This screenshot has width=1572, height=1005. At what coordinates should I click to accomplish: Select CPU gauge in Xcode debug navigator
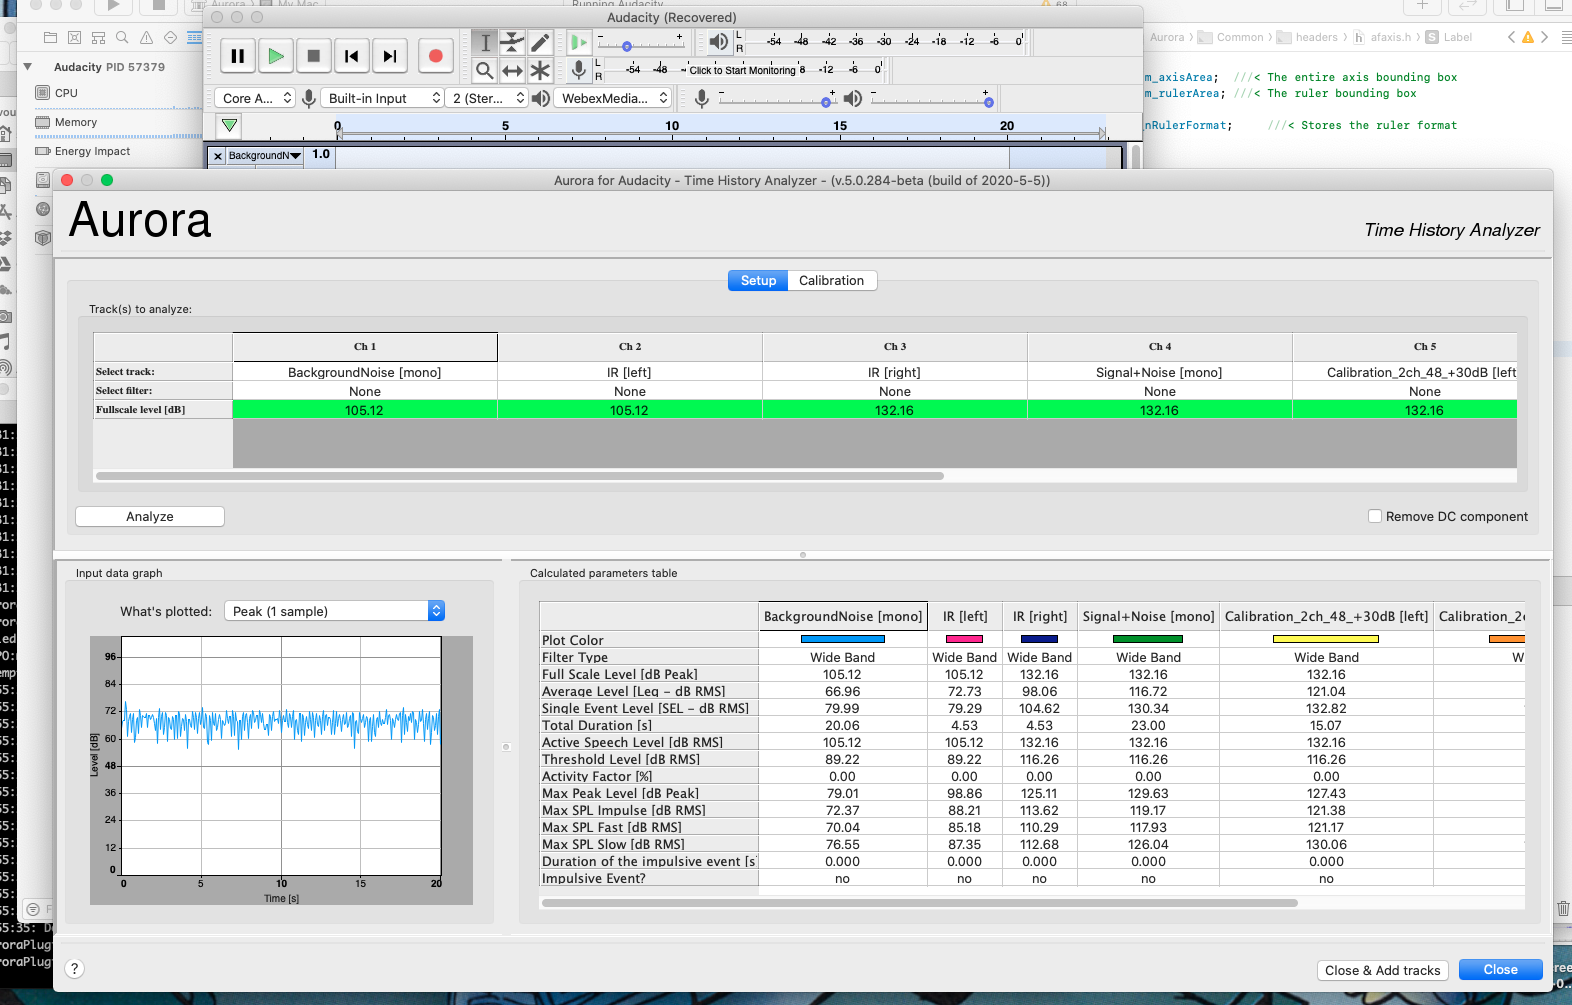(x=67, y=93)
